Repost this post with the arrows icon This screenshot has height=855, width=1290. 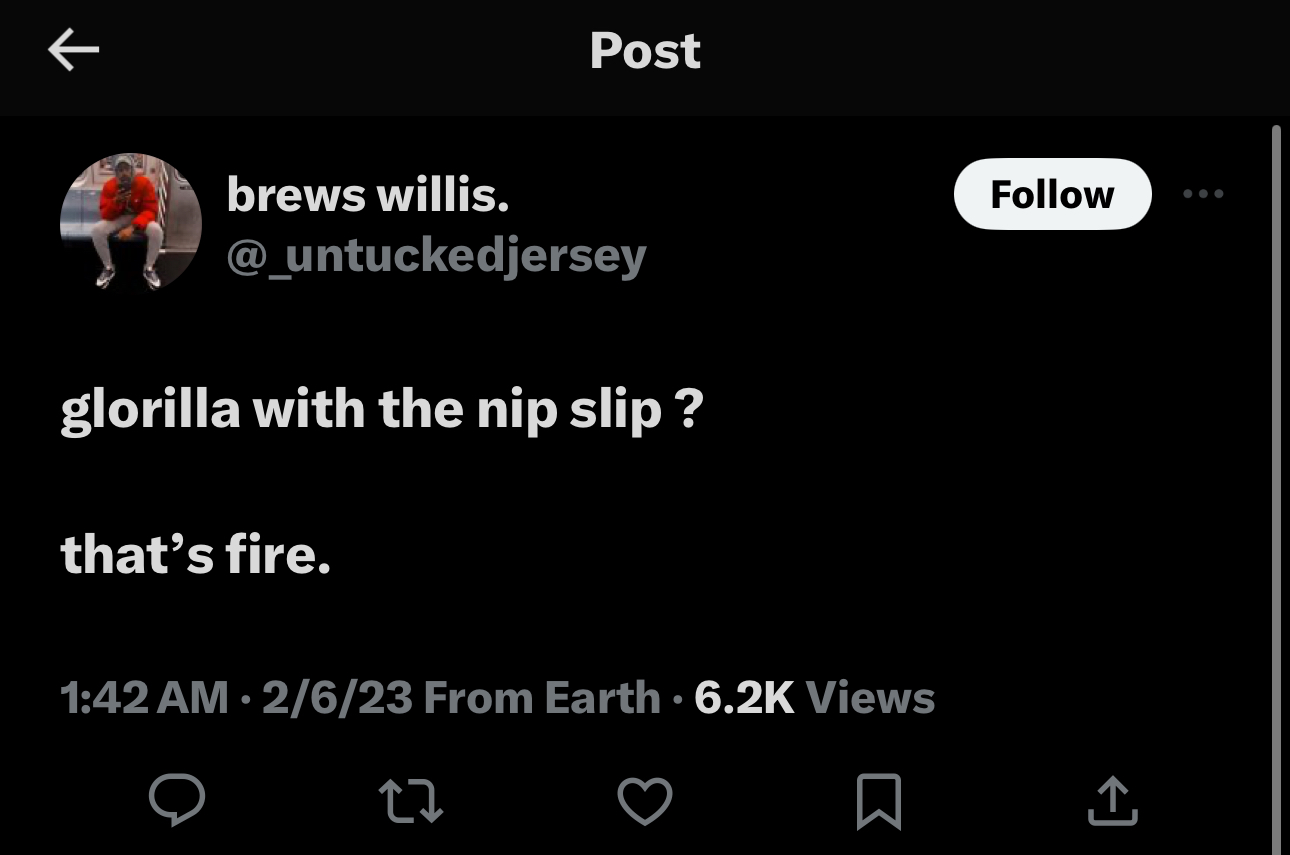pos(411,801)
